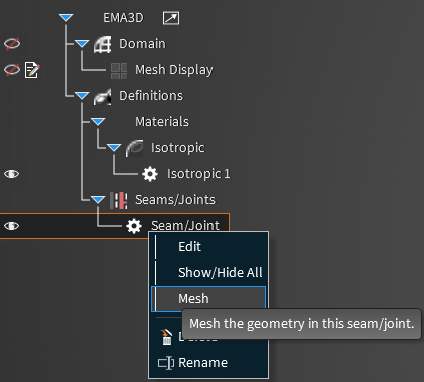The width and height of the screenshot is (424, 382).
Task: Click the Seams/Joints striped icon
Action: tap(119, 200)
